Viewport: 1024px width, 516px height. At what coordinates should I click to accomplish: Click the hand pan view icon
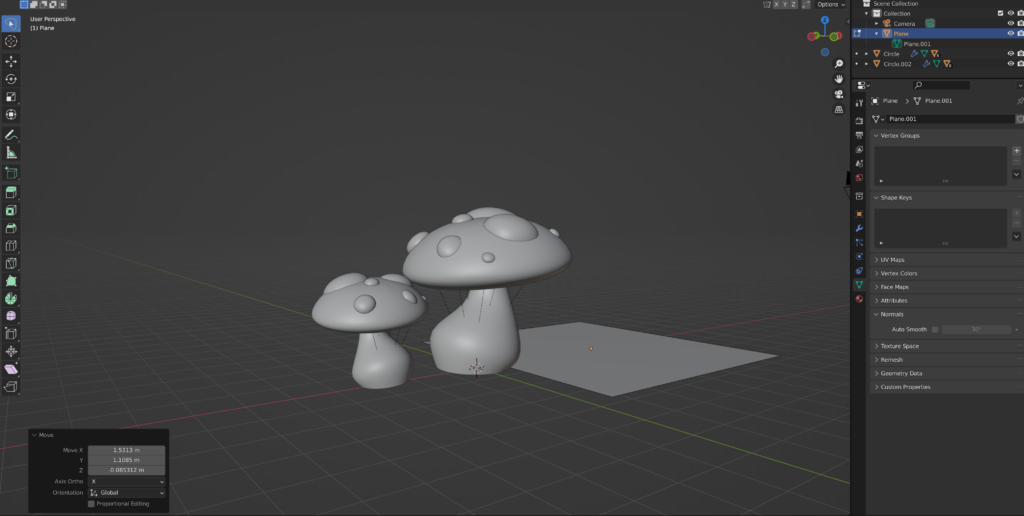838,78
